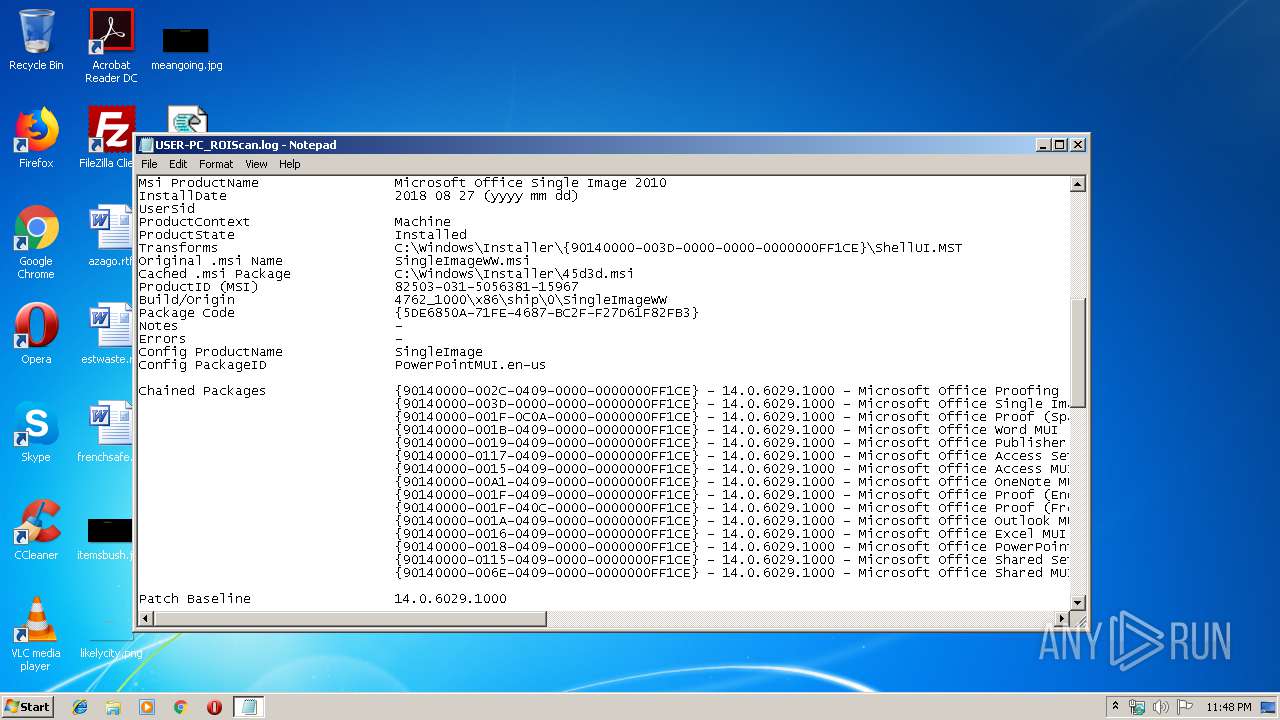The height and width of the screenshot is (720, 1280).
Task: Click the 'Chained Packages' label text
Action: pos(202,391)
